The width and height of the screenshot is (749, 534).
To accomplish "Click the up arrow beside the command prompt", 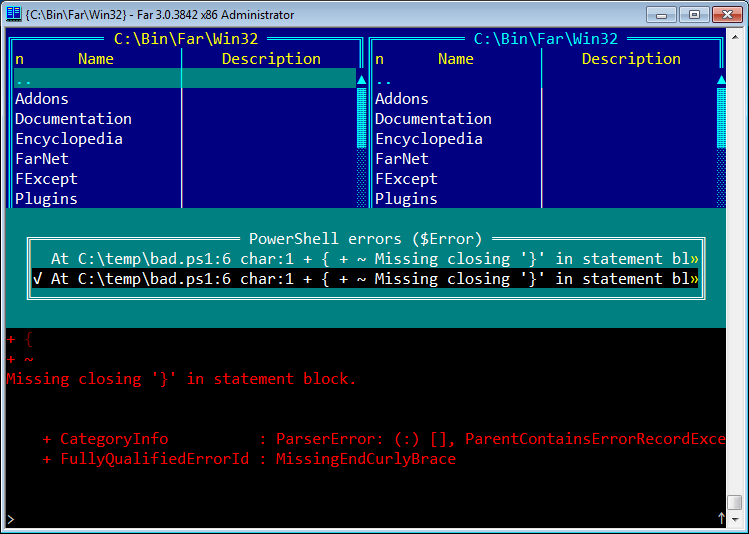I will click(x=721, y=518).
